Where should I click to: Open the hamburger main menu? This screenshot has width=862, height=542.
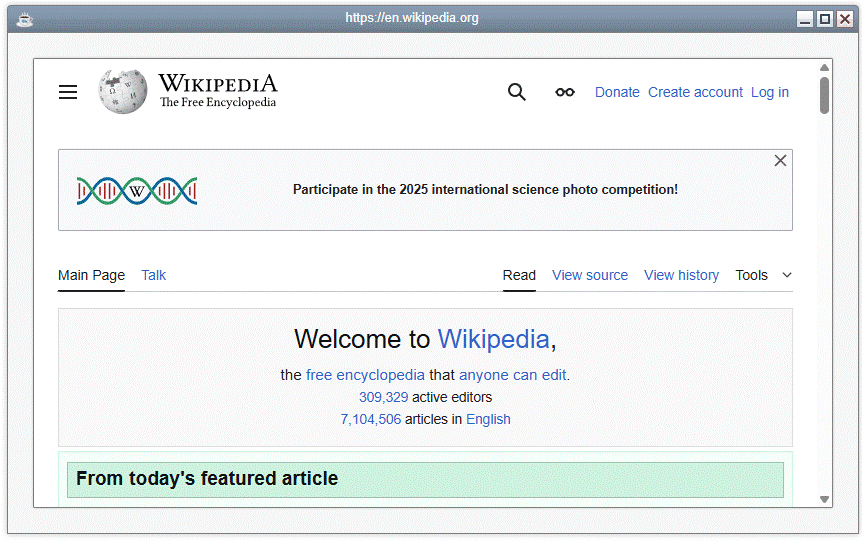point(68,92)
